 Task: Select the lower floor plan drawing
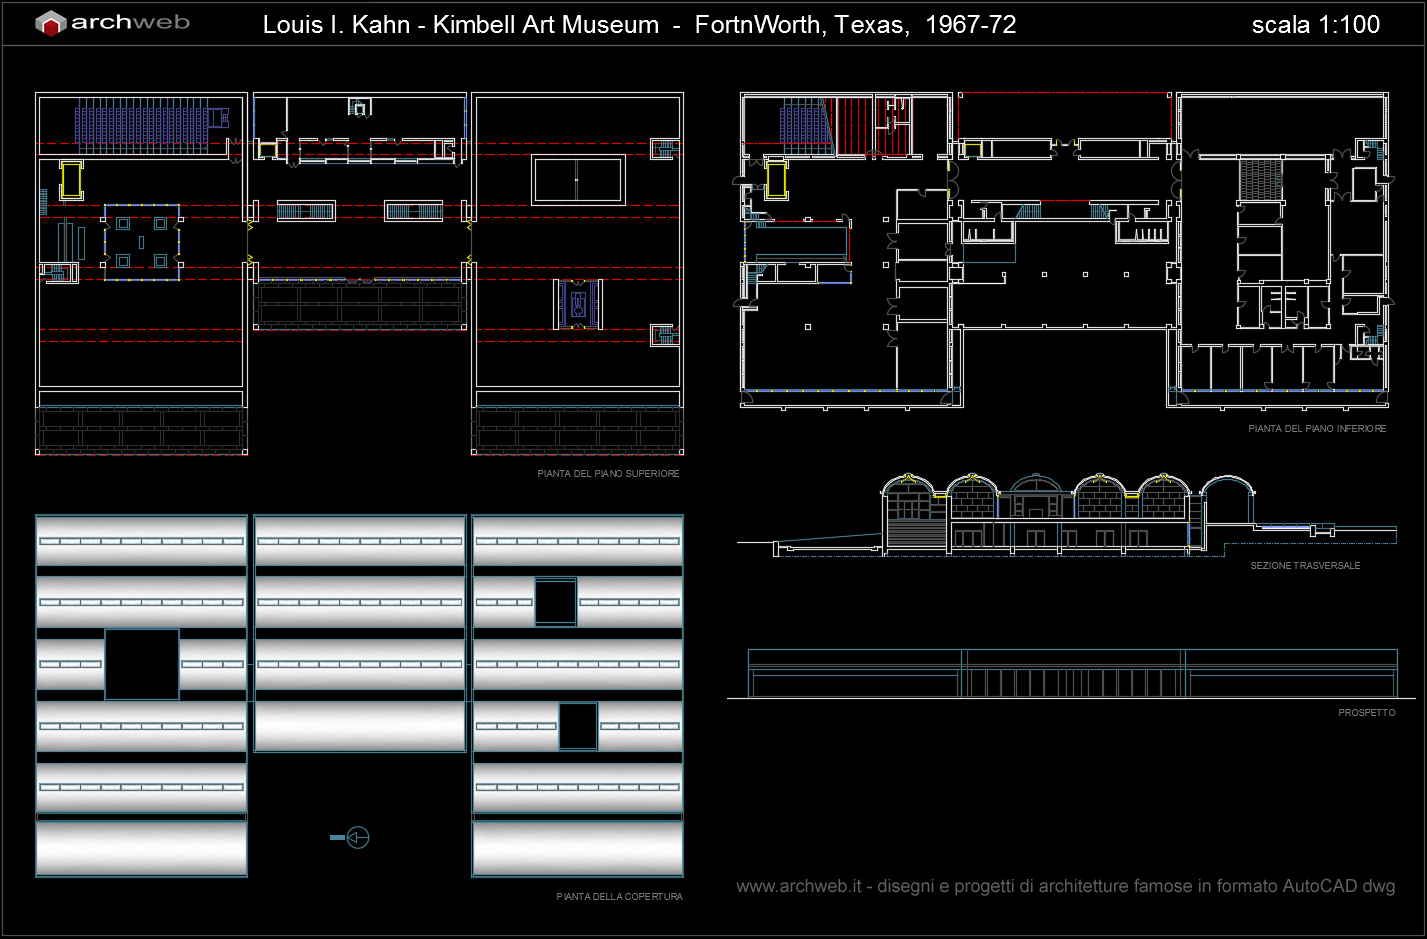click(1066, 250)
